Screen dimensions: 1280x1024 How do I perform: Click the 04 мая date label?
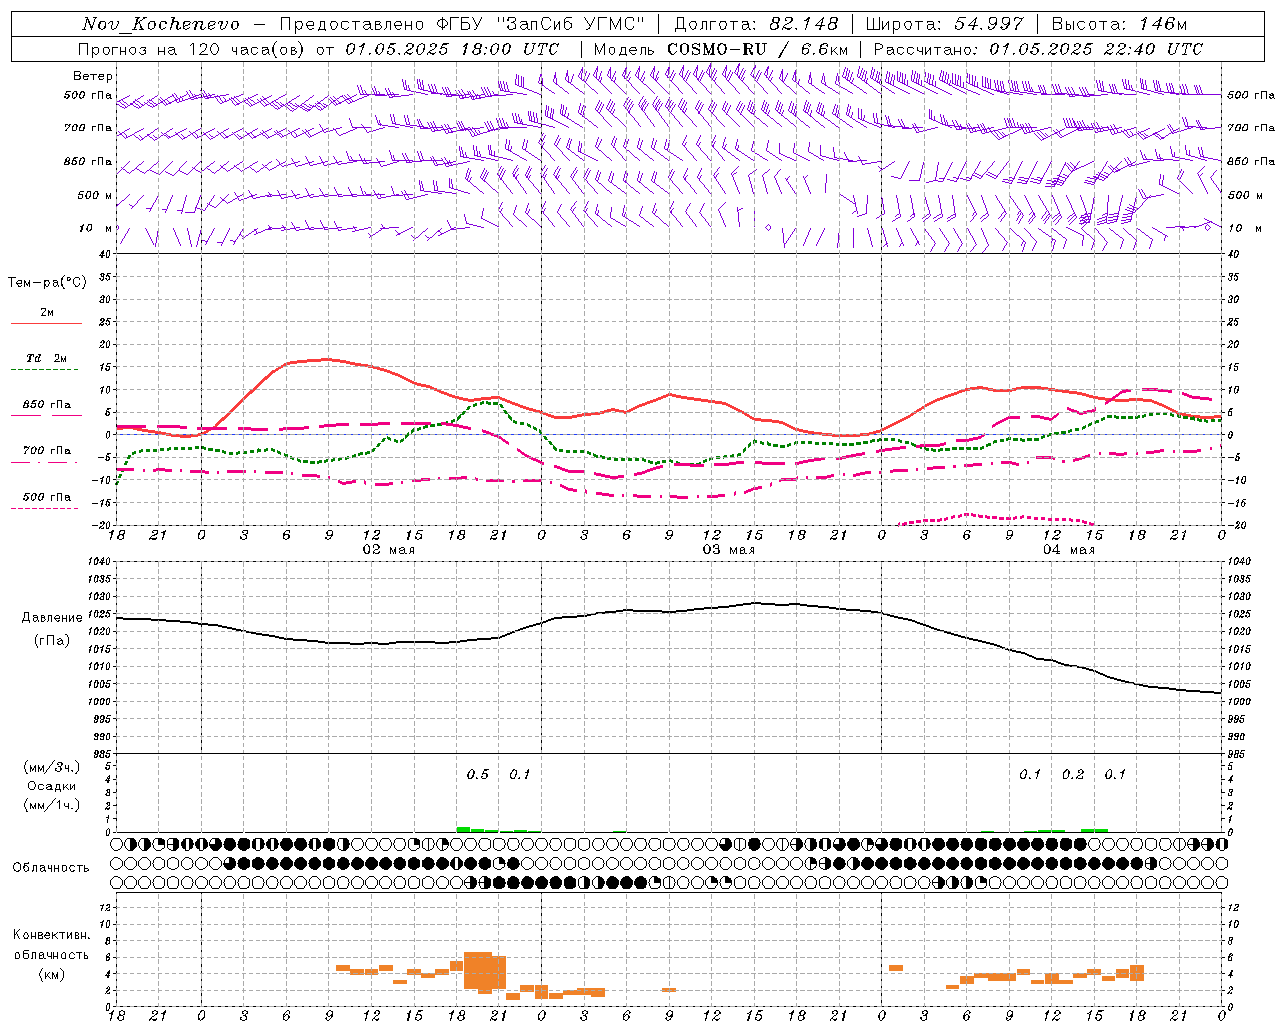click(x=1069, y=550)
